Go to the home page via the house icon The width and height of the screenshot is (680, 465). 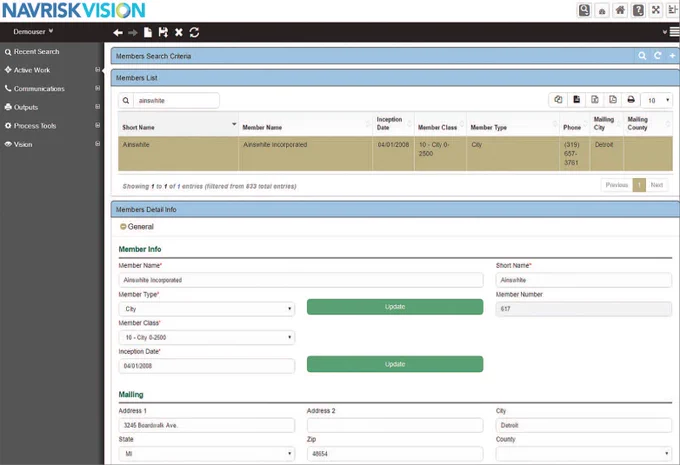620,10
